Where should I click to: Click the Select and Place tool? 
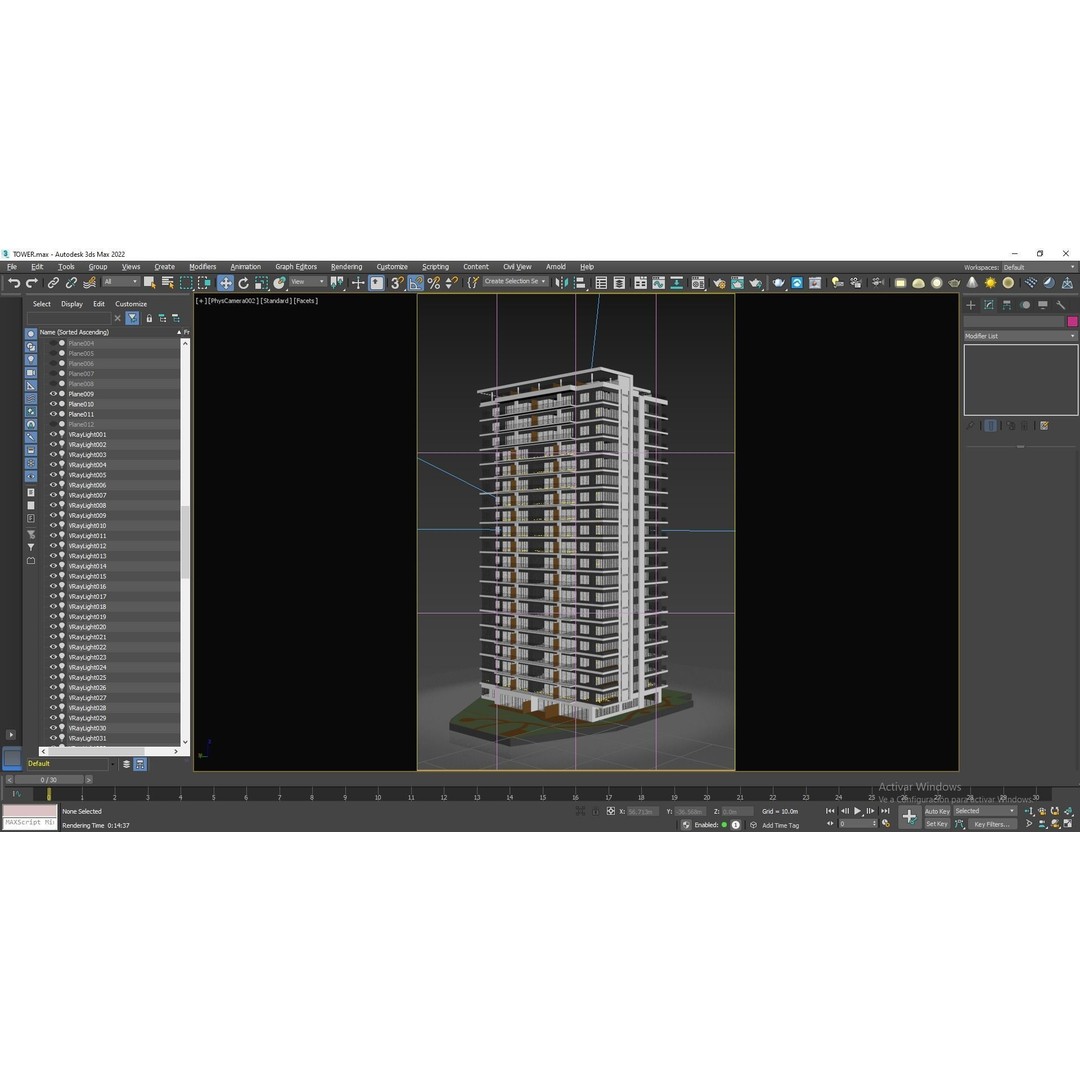click(x=279, y=283)
